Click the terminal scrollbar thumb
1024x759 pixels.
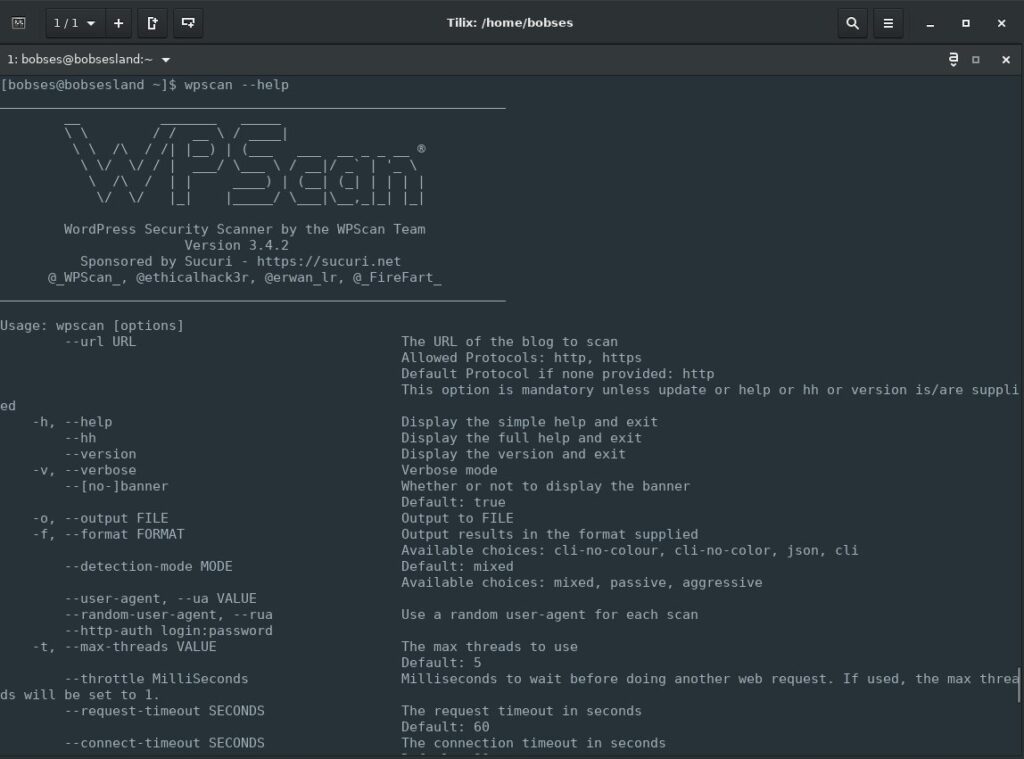point(1019,685)
